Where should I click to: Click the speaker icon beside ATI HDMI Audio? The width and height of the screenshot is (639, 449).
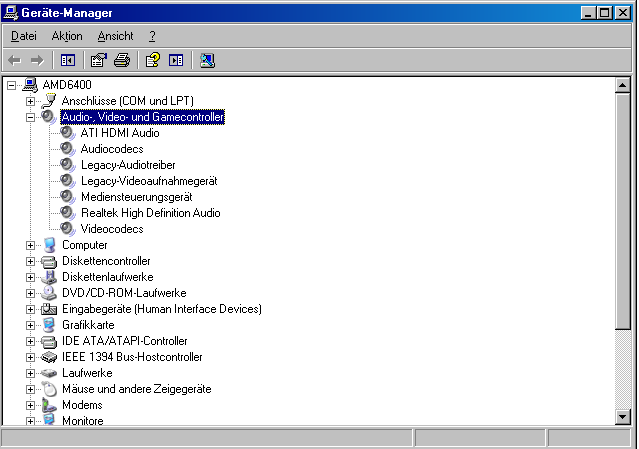pos(68,133)
